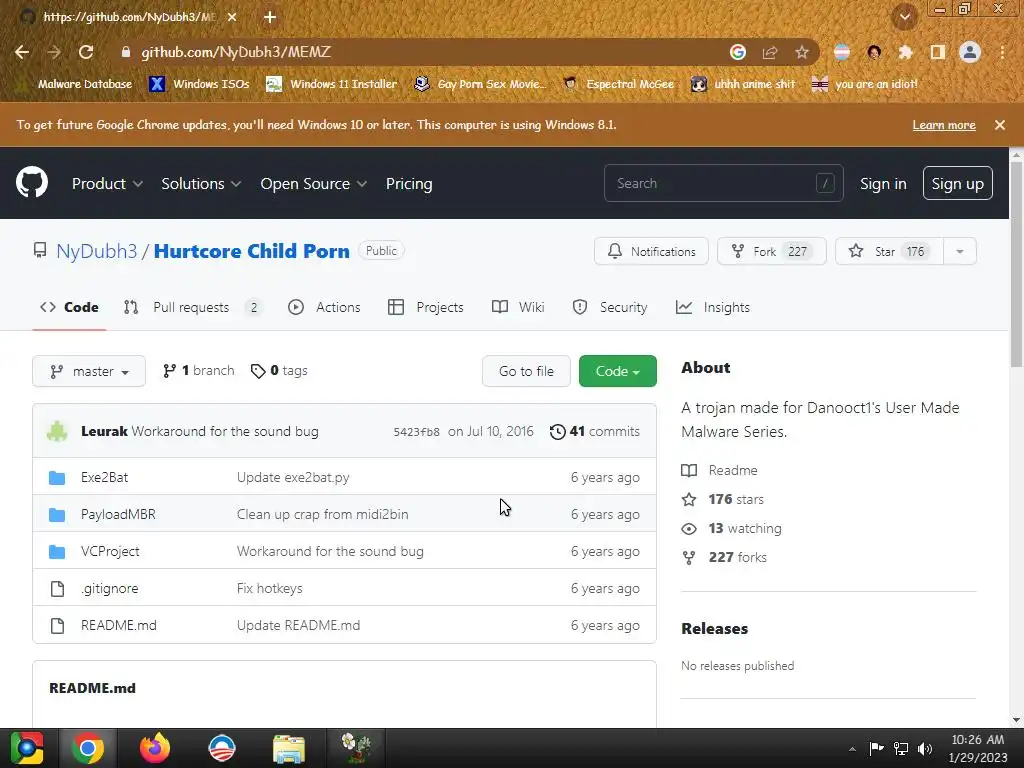Click the Notifications button
The image size is (1024, 768).
(x=651, y=251)
